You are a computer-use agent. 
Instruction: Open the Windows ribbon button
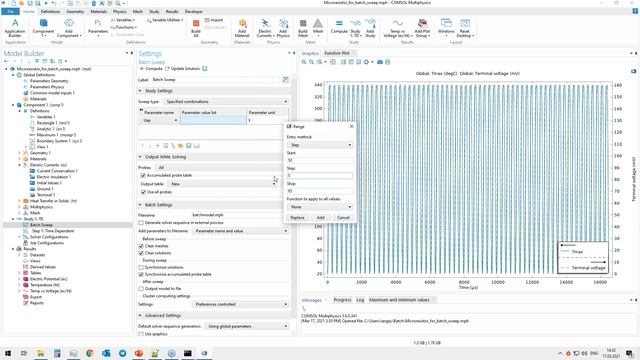pyautogui.click(x=446, y=28)
